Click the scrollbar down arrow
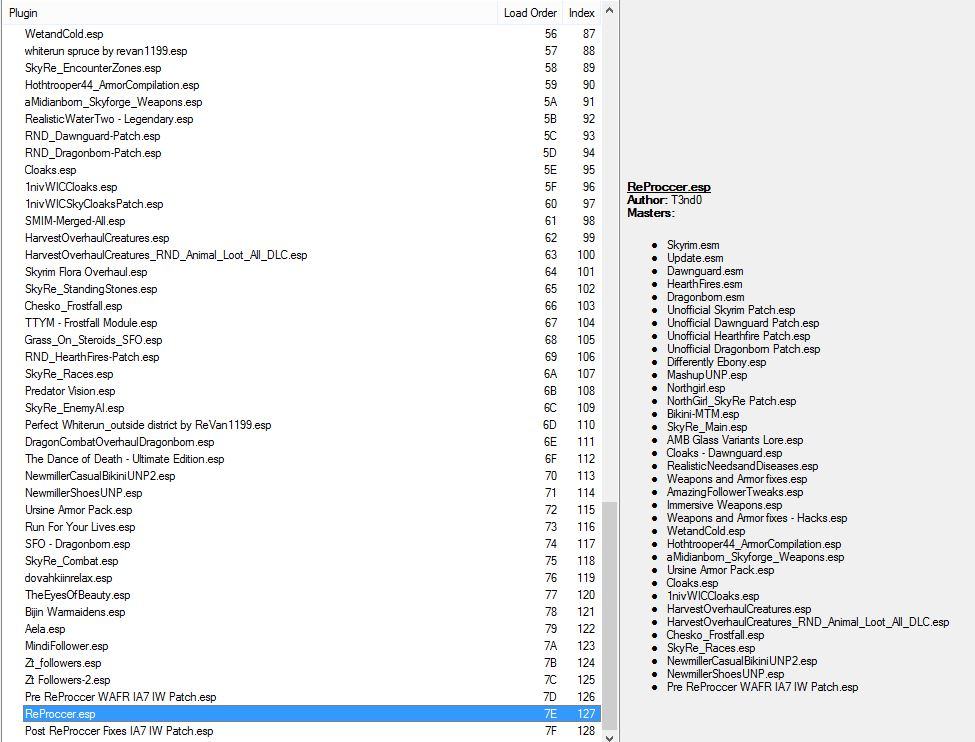 [x=609, y=737]
